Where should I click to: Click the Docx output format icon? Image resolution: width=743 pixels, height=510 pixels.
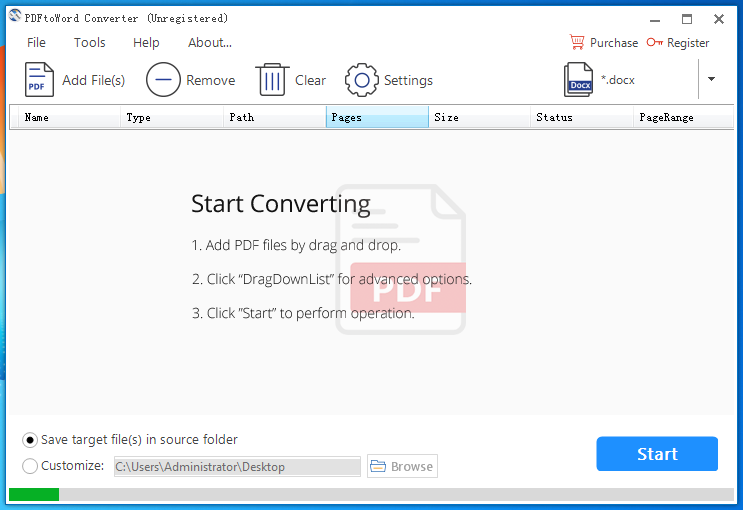[578, 80]
